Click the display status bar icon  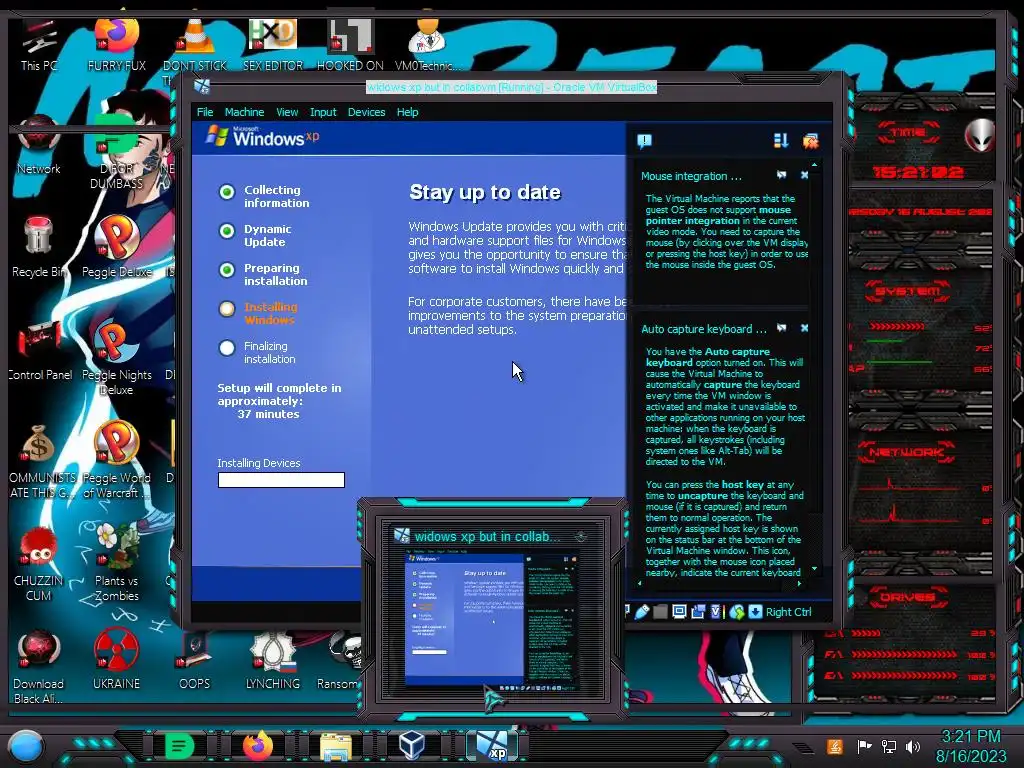coord(679,612)
